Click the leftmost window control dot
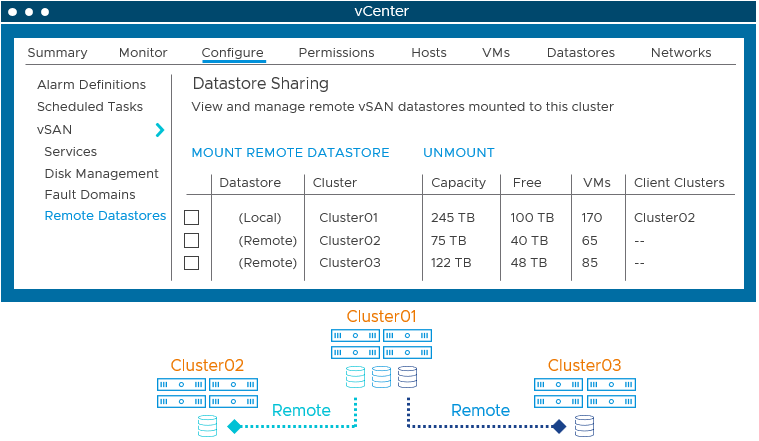This screenshot has width=759, height=441. pos(12,12)
